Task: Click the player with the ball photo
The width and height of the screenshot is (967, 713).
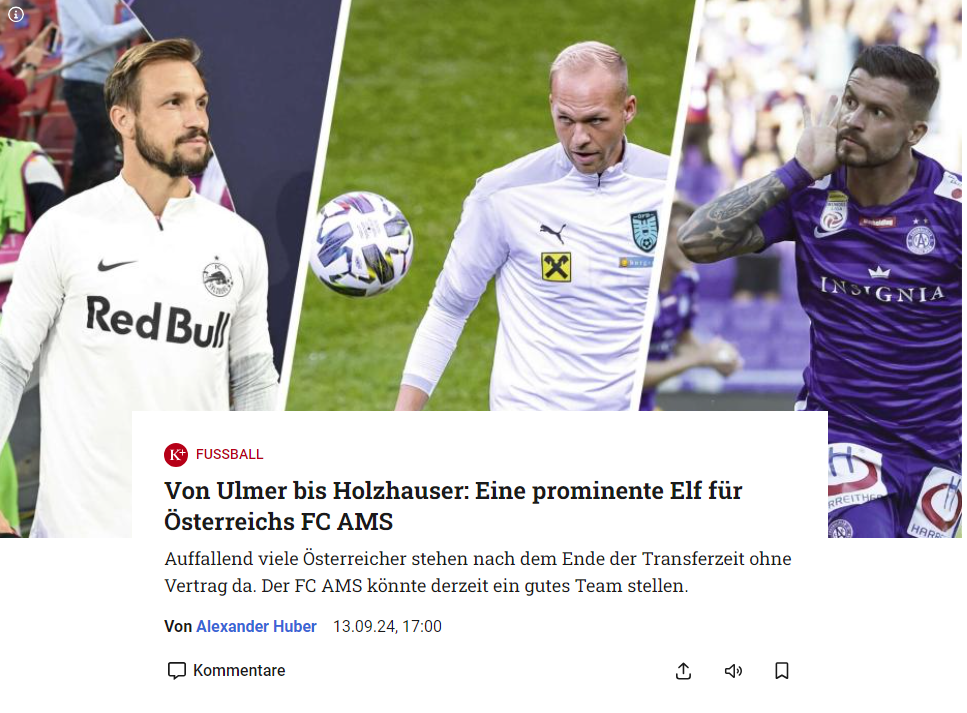Action: click(x=493, y=205)
